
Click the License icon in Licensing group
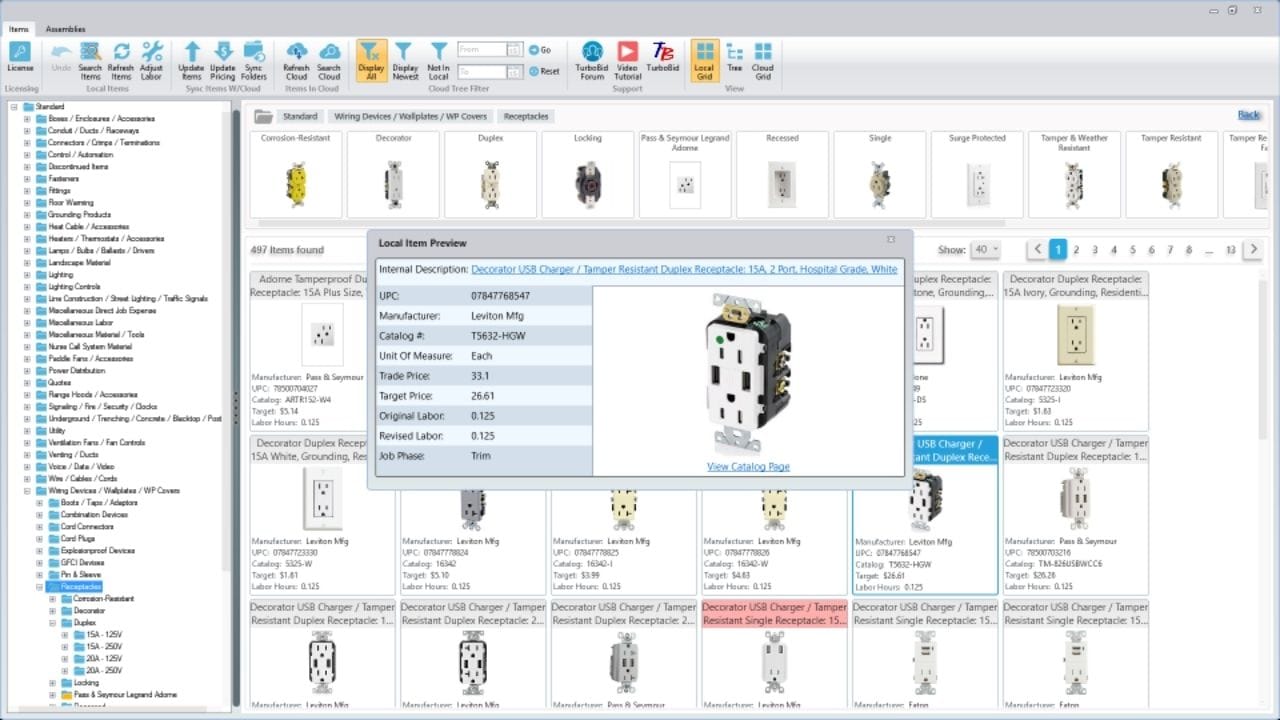coord(20,60)
